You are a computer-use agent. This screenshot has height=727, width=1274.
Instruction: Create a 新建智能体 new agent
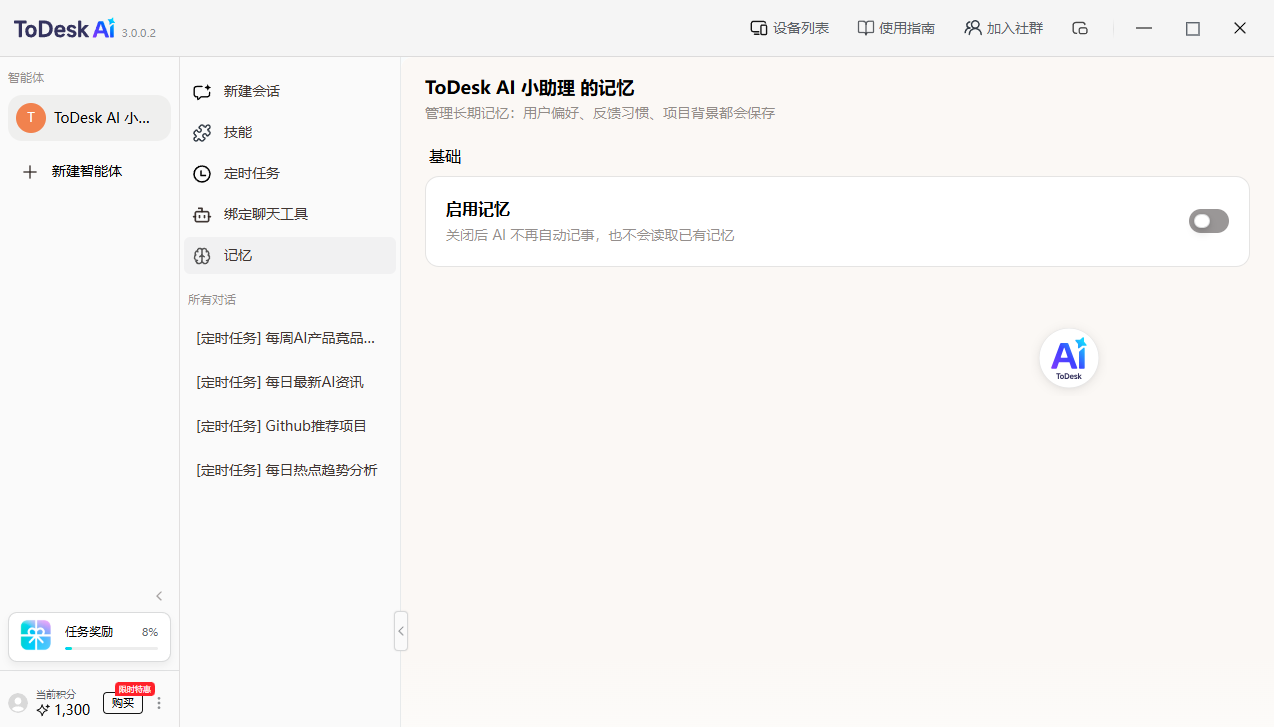pyautogui.click(x=72, y=171)
